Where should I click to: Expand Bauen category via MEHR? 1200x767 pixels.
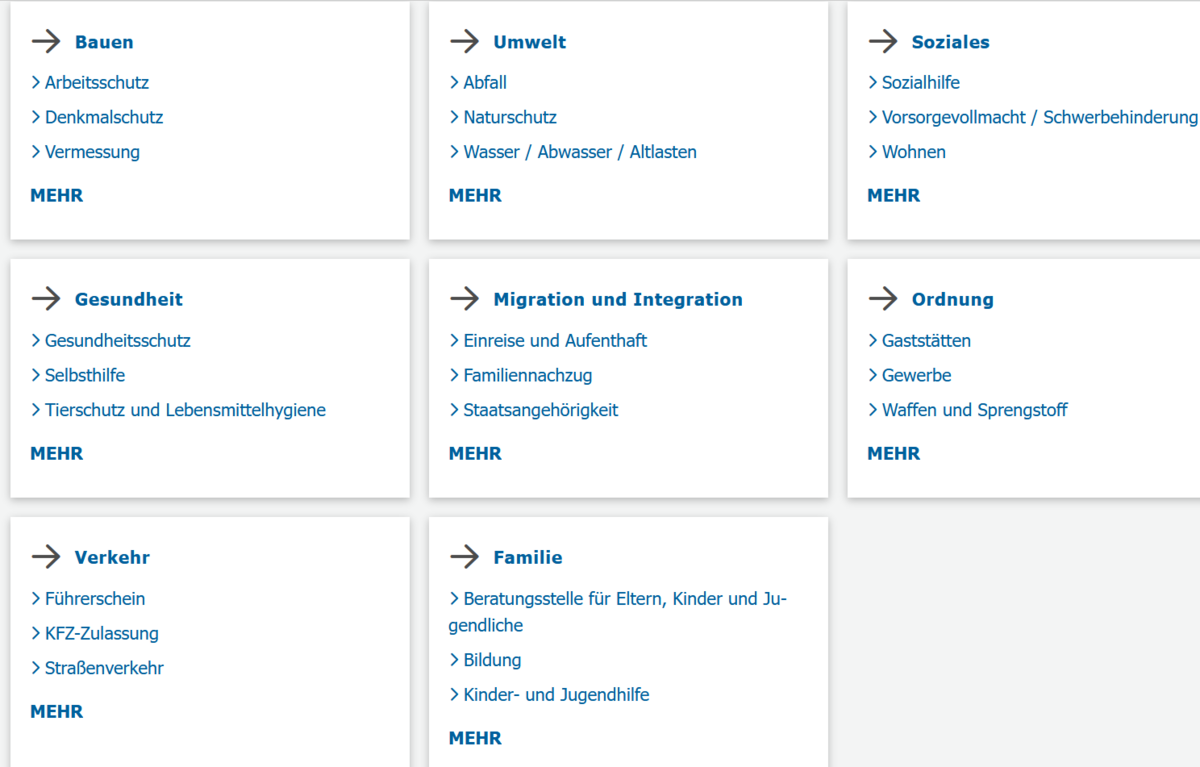point(57,196)
